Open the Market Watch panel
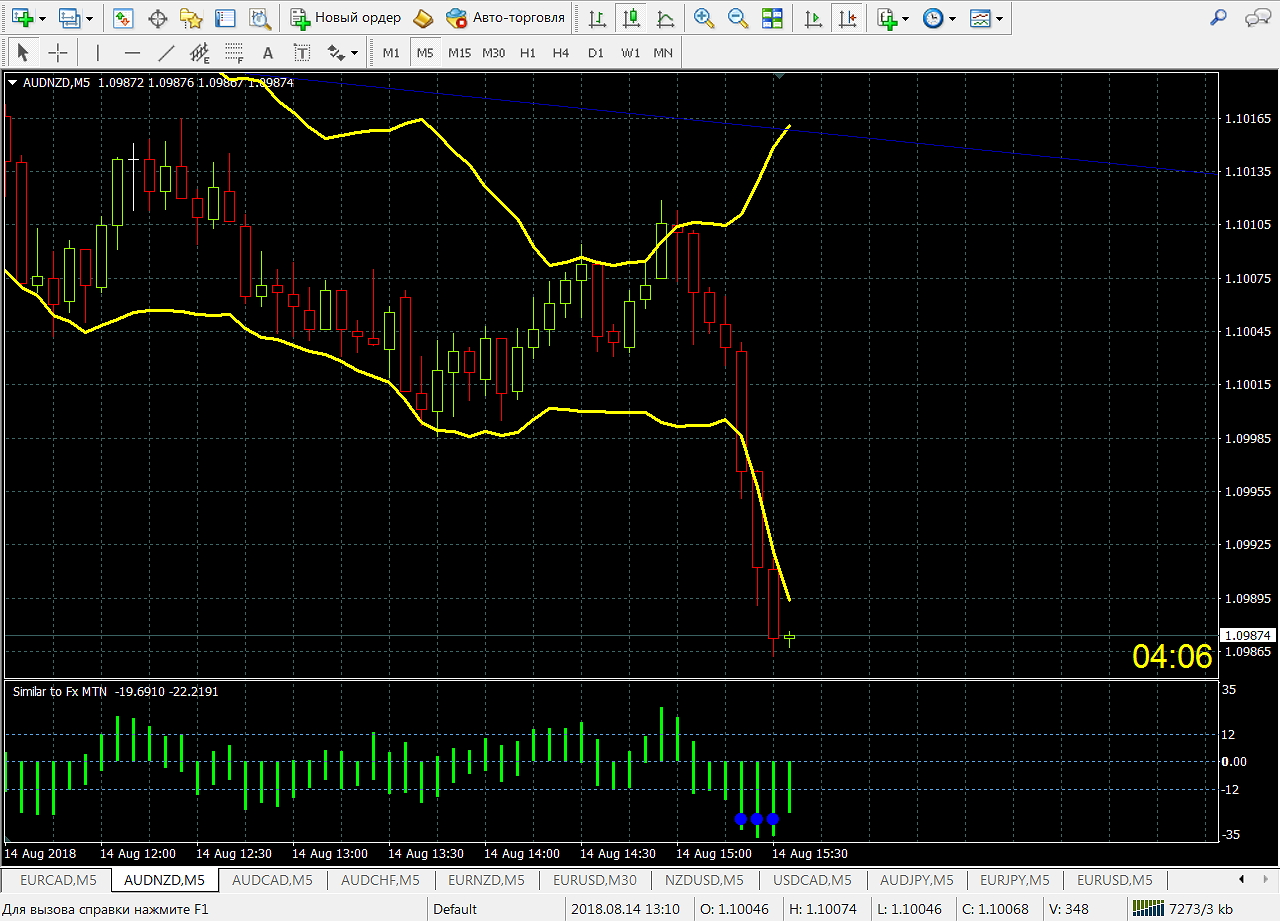The width and height of the screenshot is (1280, 921). click(x=124, y=18)
